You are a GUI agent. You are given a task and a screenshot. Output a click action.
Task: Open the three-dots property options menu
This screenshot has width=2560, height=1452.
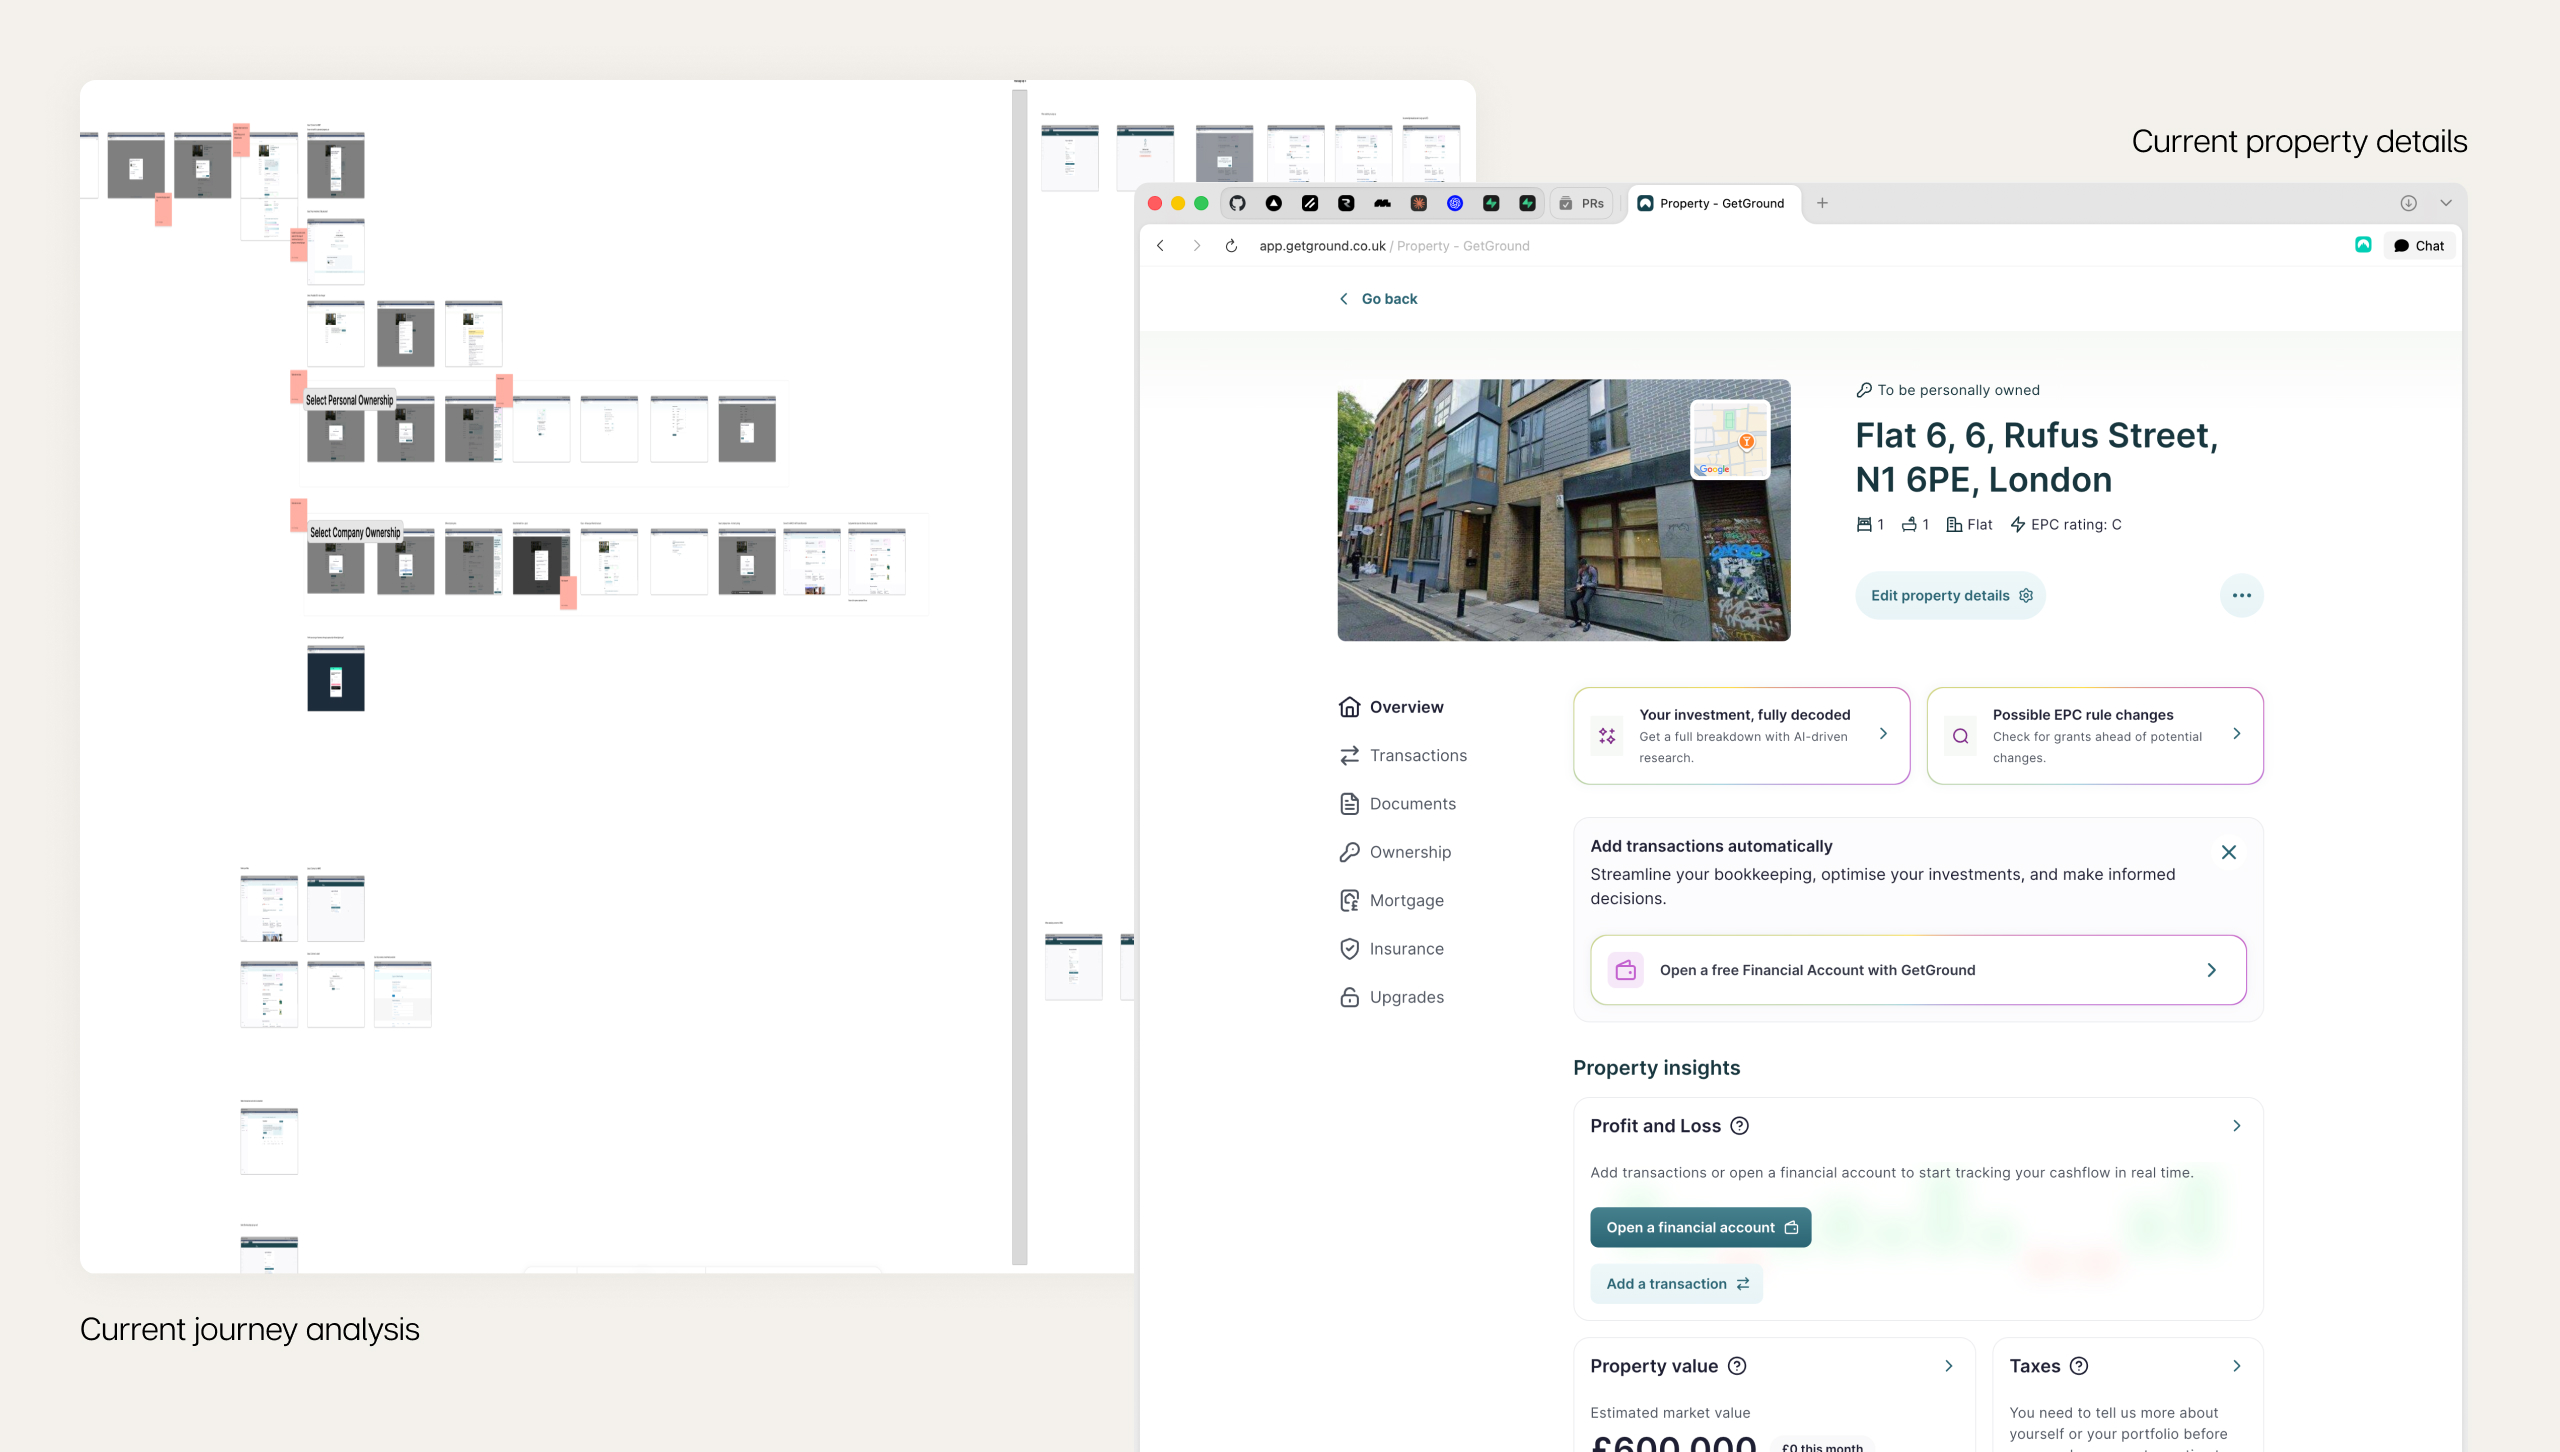[x=2241, y=596]
